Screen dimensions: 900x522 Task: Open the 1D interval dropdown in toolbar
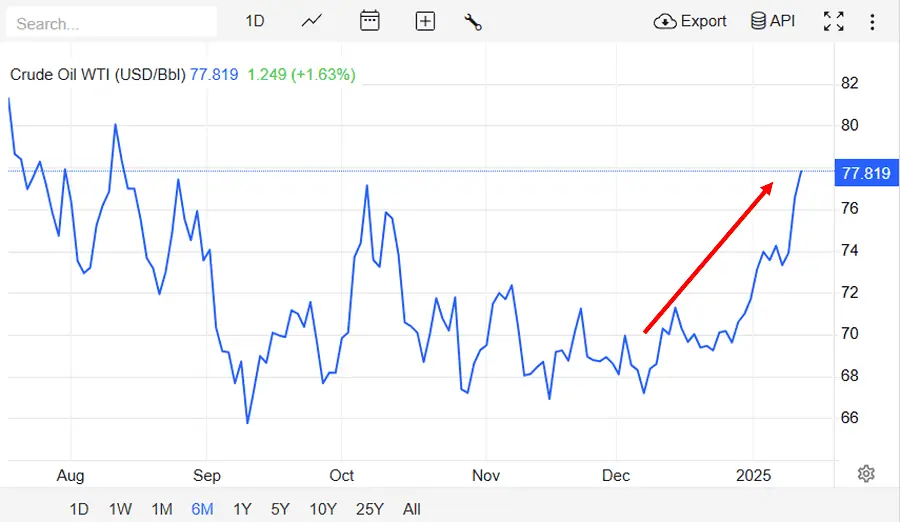coord(255,21)
